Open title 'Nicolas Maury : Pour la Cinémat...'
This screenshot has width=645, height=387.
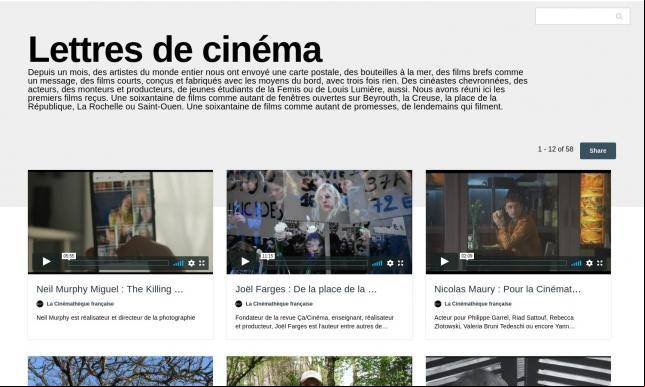pyautogui.click(x=508, y=289)
